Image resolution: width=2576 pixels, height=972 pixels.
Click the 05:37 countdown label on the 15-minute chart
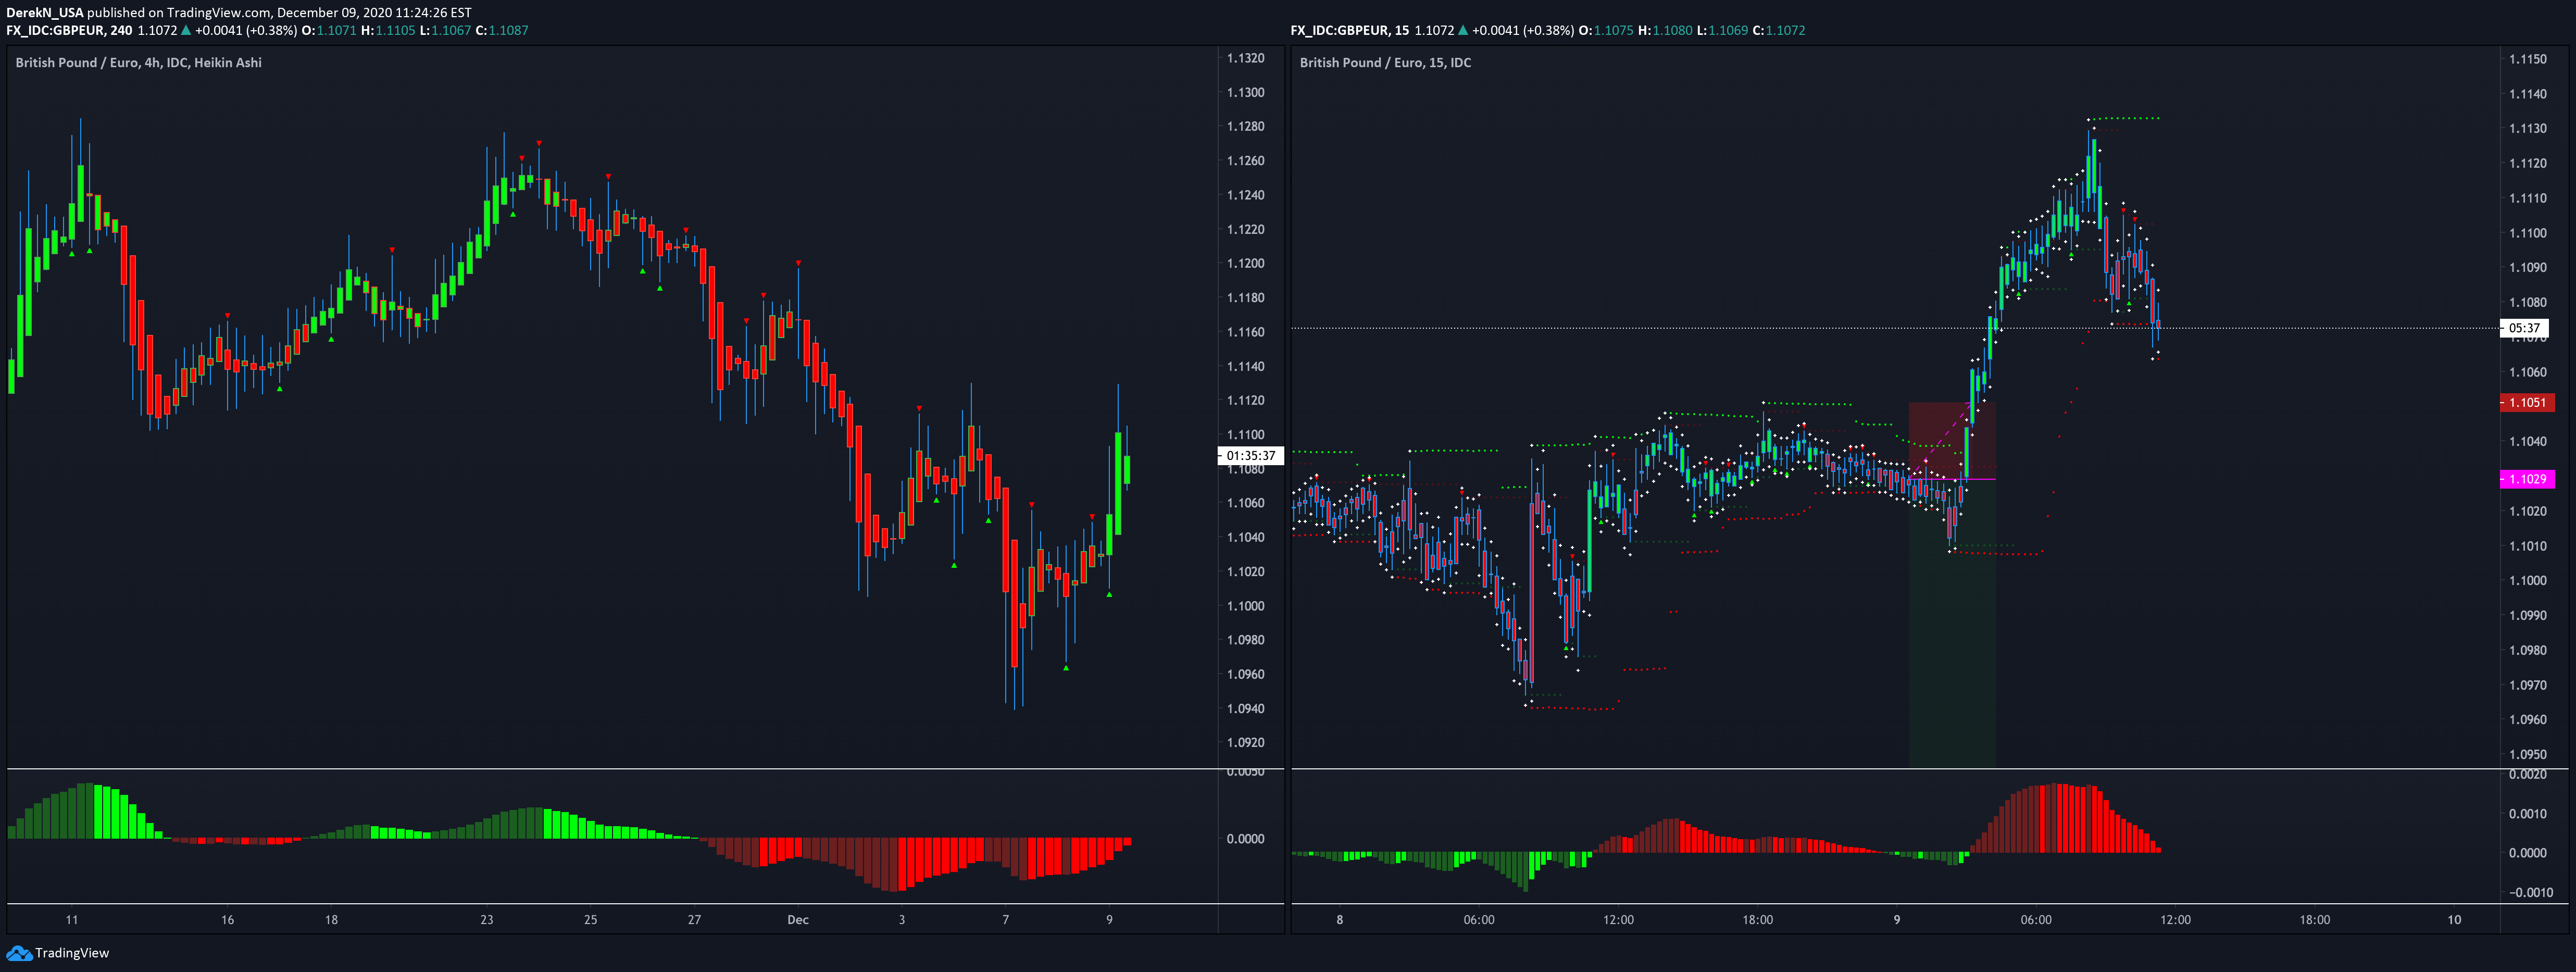point(2524,328)
